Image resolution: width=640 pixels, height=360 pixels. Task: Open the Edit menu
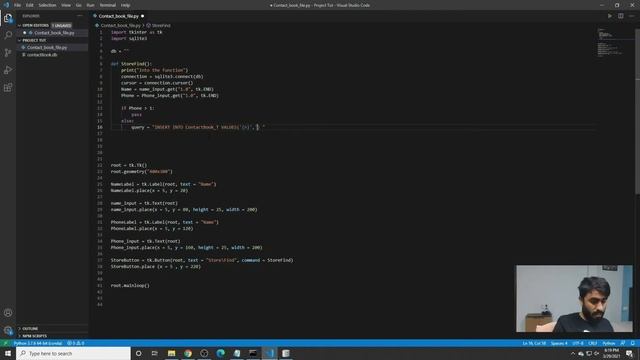30,5
